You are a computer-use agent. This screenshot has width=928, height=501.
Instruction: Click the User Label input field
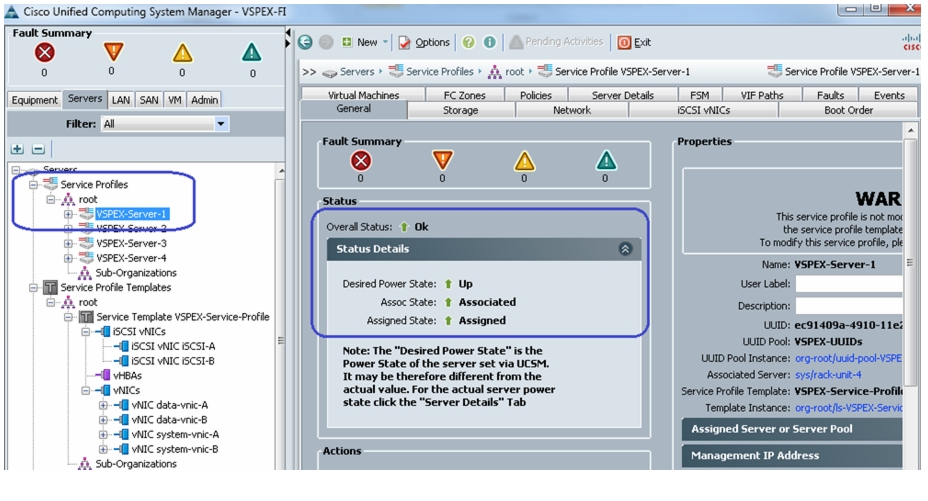click(x=849, y=284)
